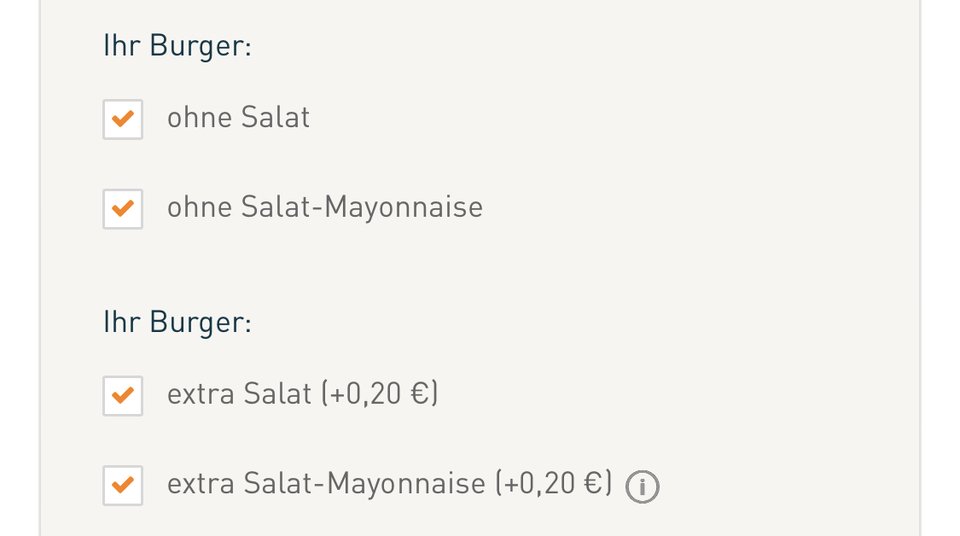
Task: Untick the "extra Salat-Mayonnaise" checkbox
Action: click(122, 486)
